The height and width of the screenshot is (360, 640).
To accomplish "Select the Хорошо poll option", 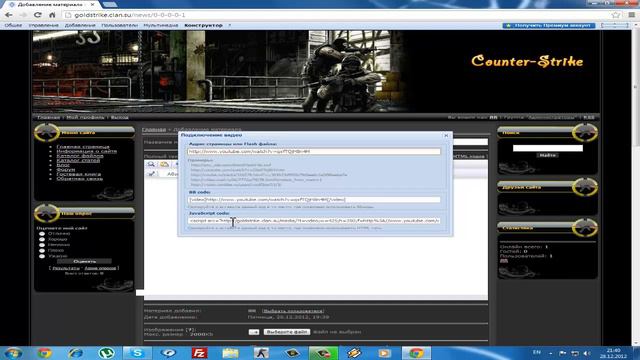I will point(42,239).
